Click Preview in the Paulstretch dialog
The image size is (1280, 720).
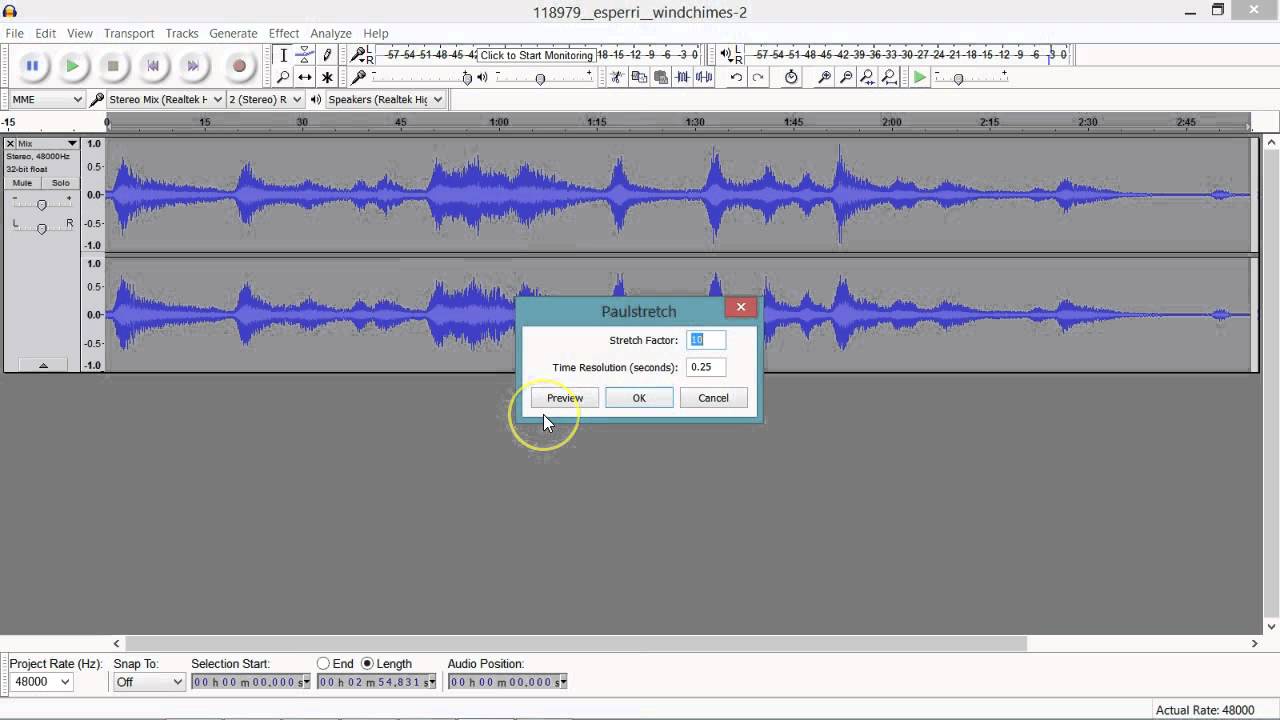click(565, 398)
